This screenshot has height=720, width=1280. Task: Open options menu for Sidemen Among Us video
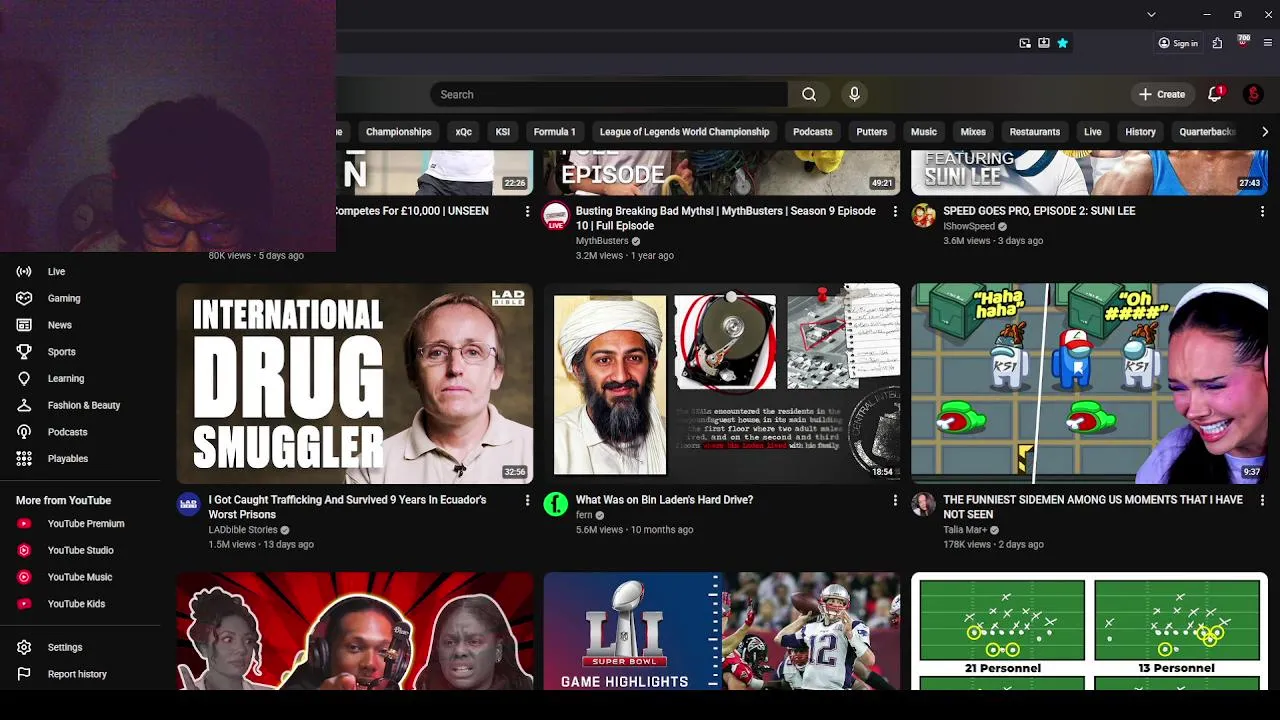tap(1262, 500)
